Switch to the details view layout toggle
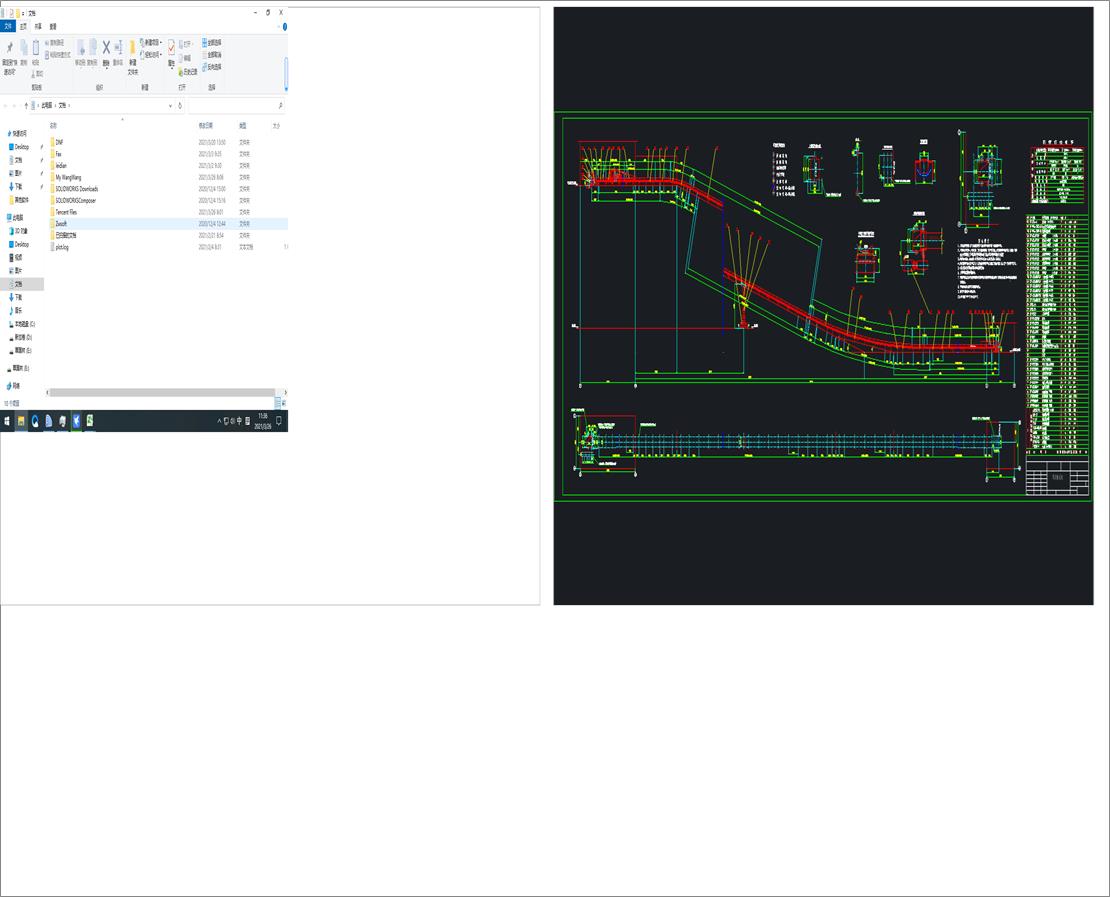This screenshot has height=897, width=1110. coord(278,403)
